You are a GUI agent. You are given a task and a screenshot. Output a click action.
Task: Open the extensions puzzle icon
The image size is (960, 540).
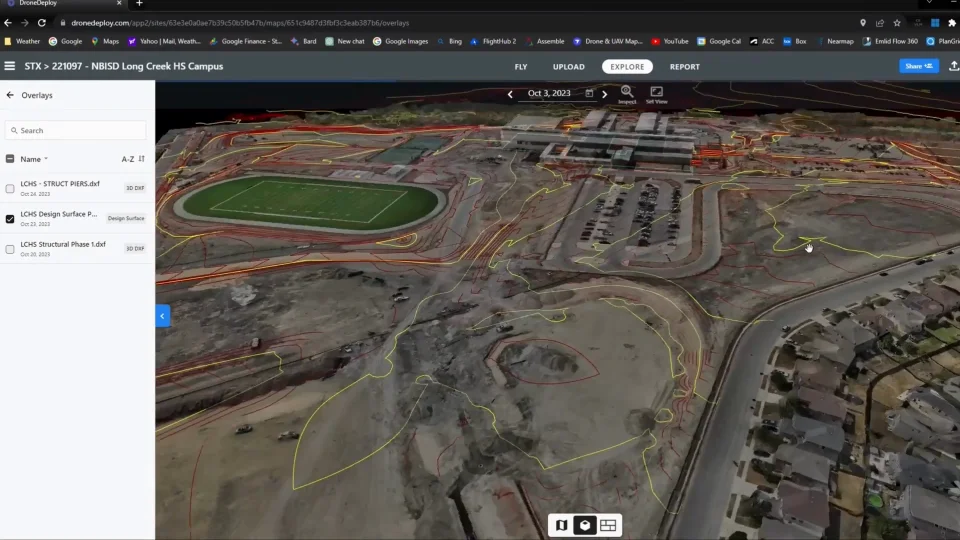[952, 23]
